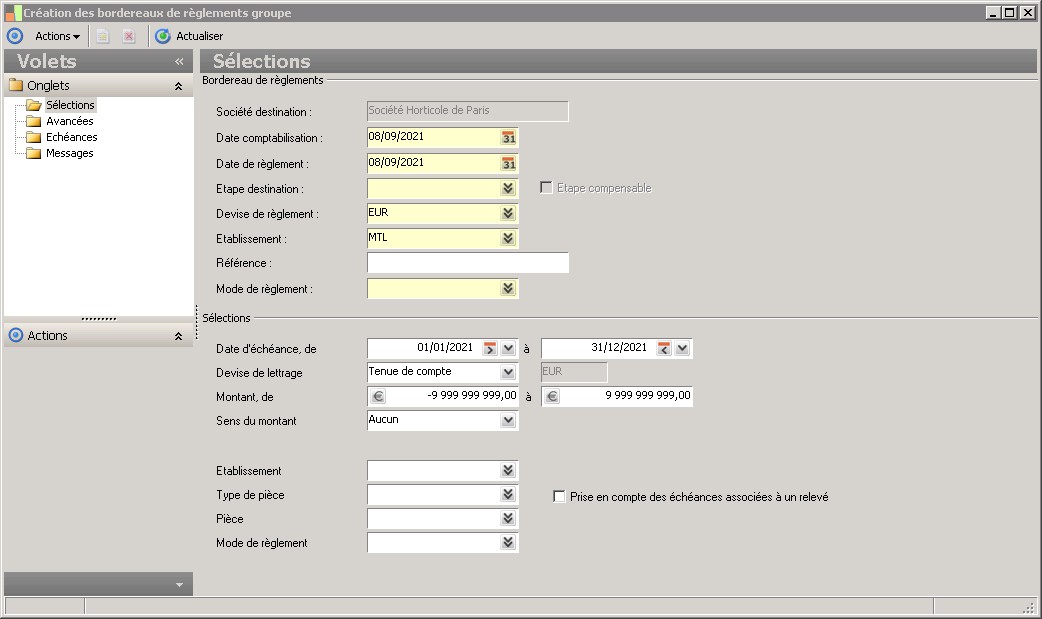Click the red arrow icon in start échéance date

[489, 348]
